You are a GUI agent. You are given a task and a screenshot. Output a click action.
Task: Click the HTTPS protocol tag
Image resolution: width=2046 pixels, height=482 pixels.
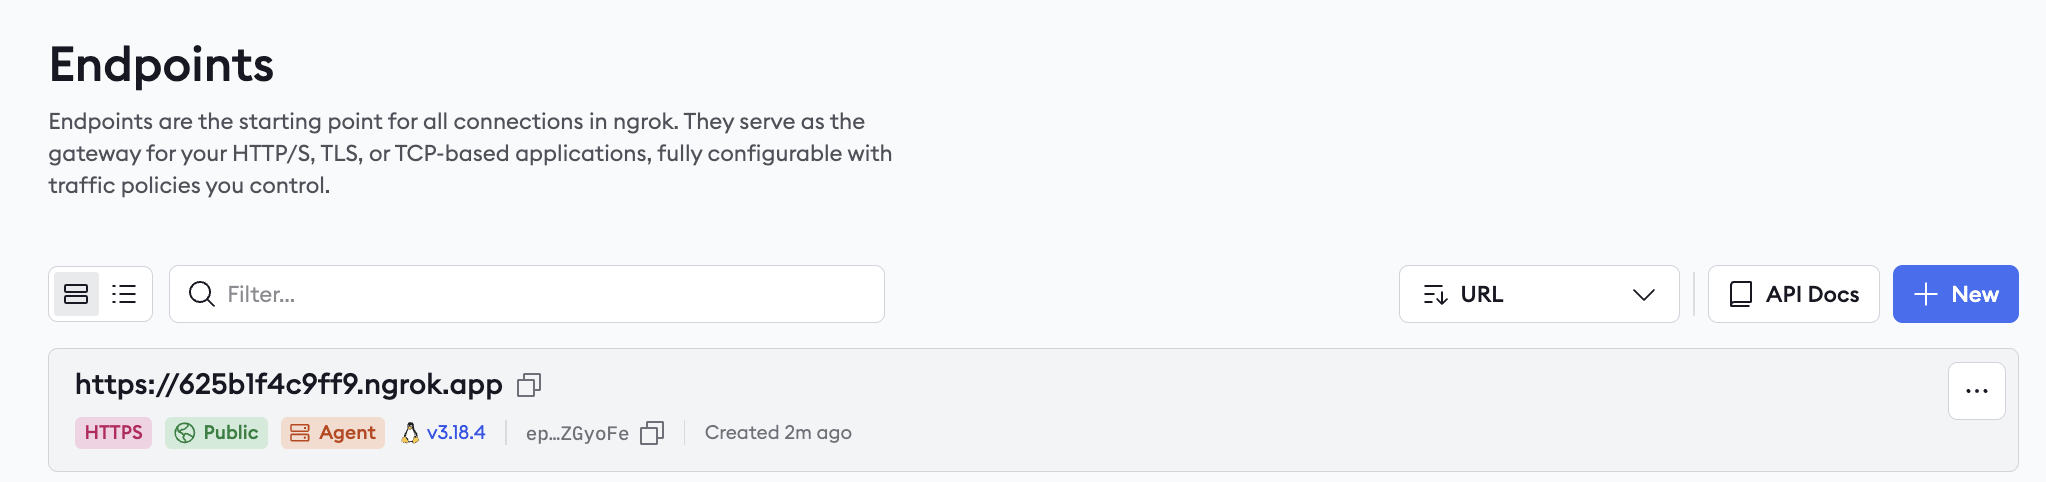pos(113,433)
